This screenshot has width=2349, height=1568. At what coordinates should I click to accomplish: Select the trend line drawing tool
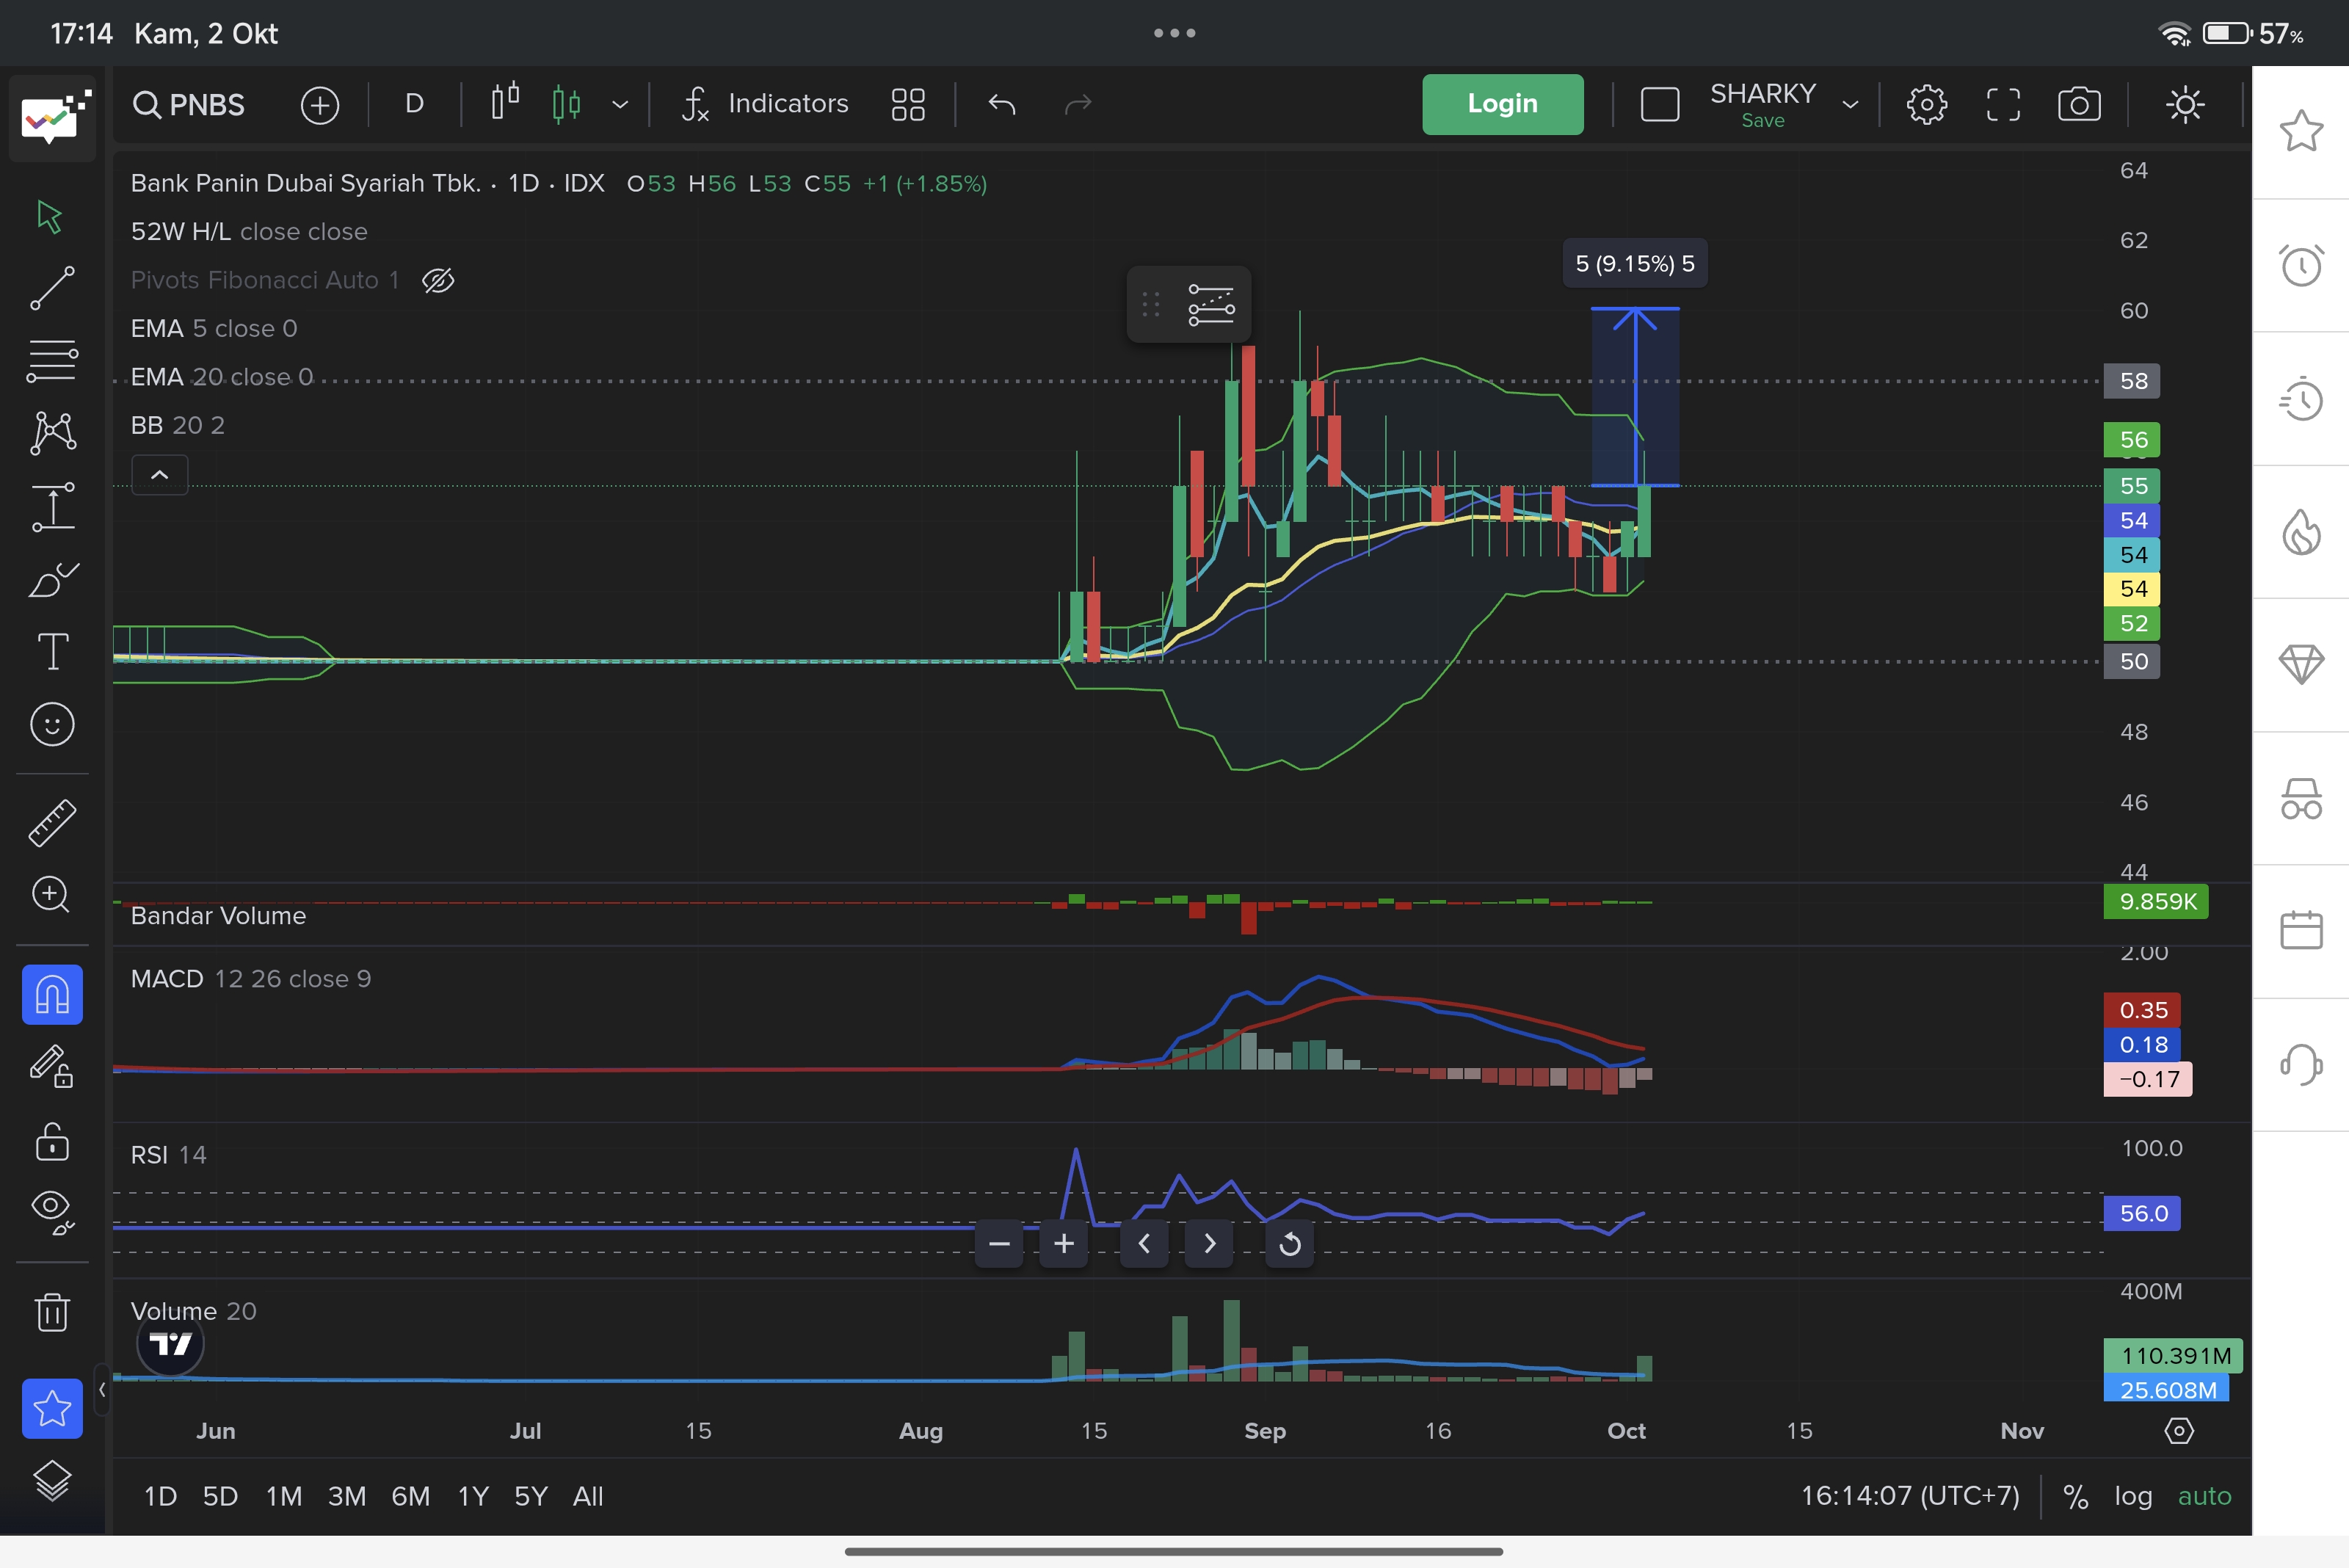(52, 288)
